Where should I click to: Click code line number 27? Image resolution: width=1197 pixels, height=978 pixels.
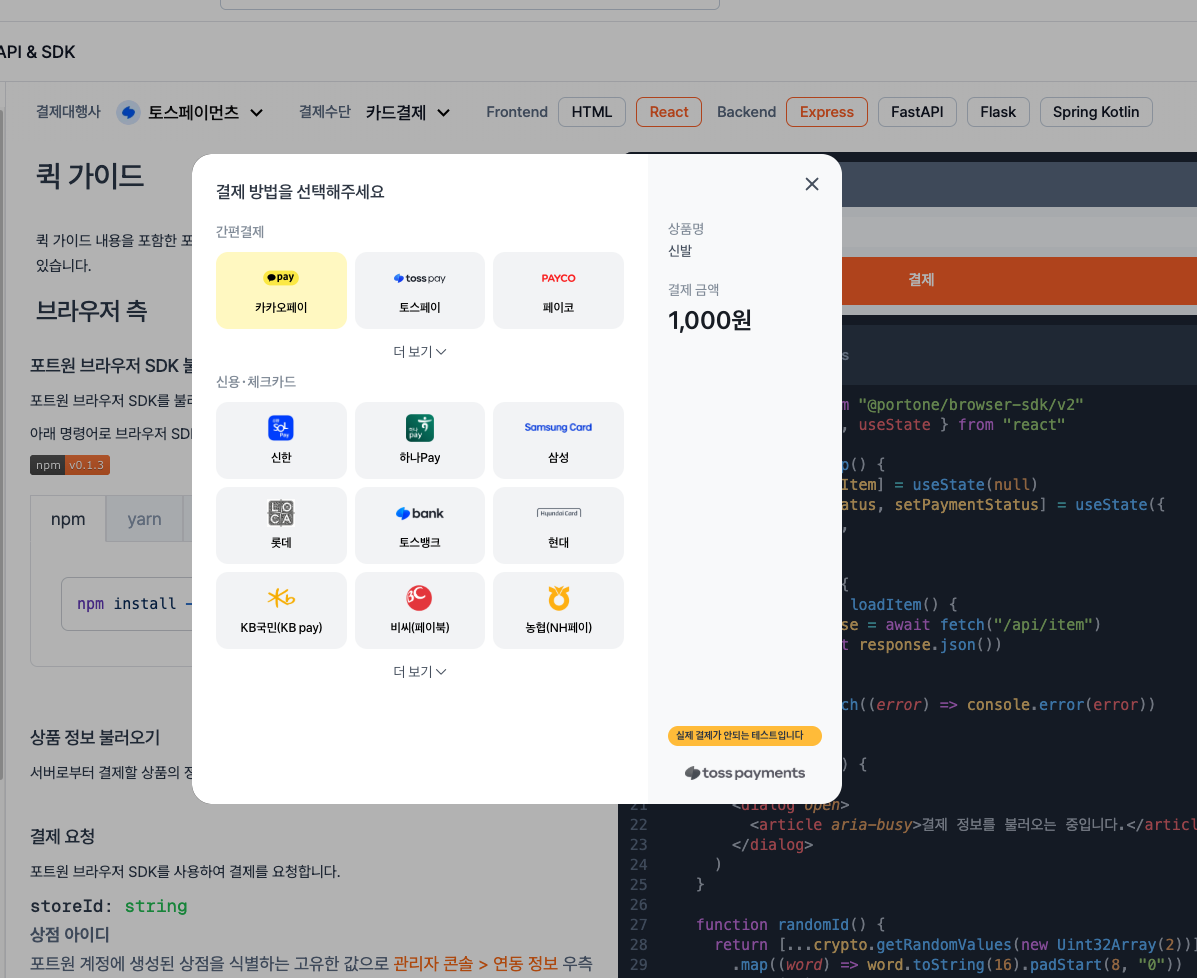638,925
